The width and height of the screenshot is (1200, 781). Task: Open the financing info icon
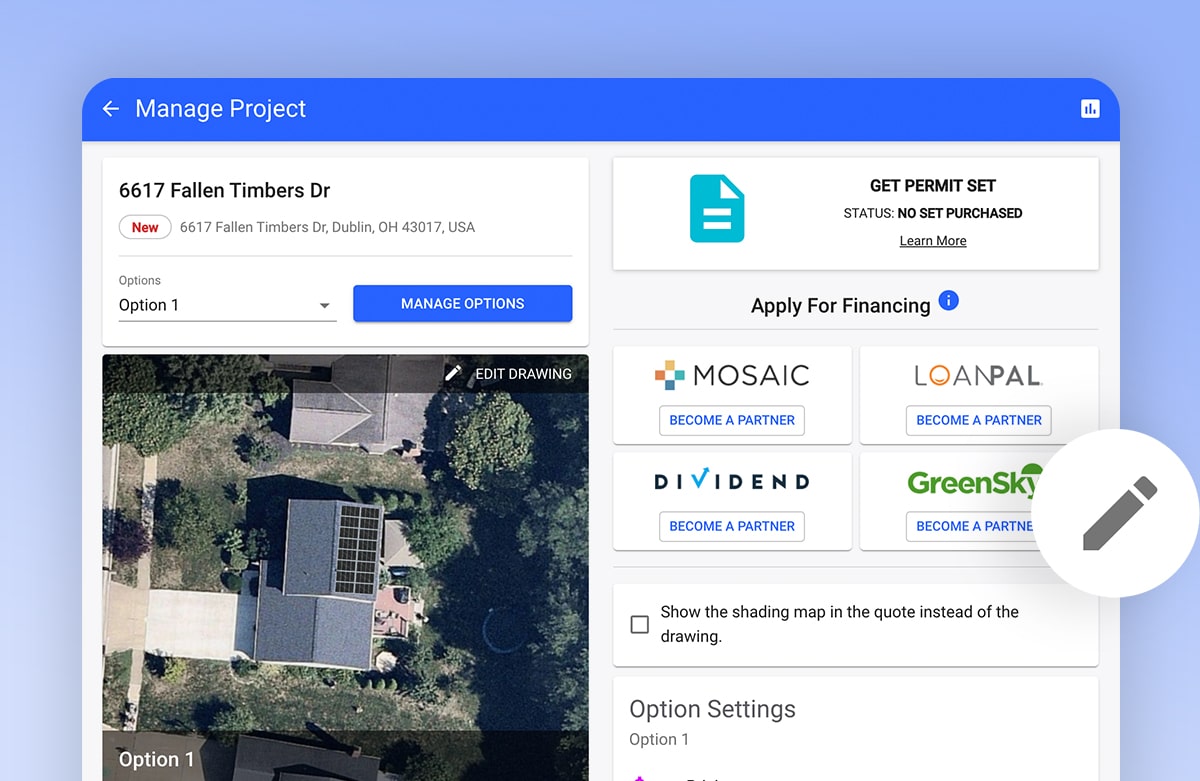pyautogui.click(x=949, y=300)
